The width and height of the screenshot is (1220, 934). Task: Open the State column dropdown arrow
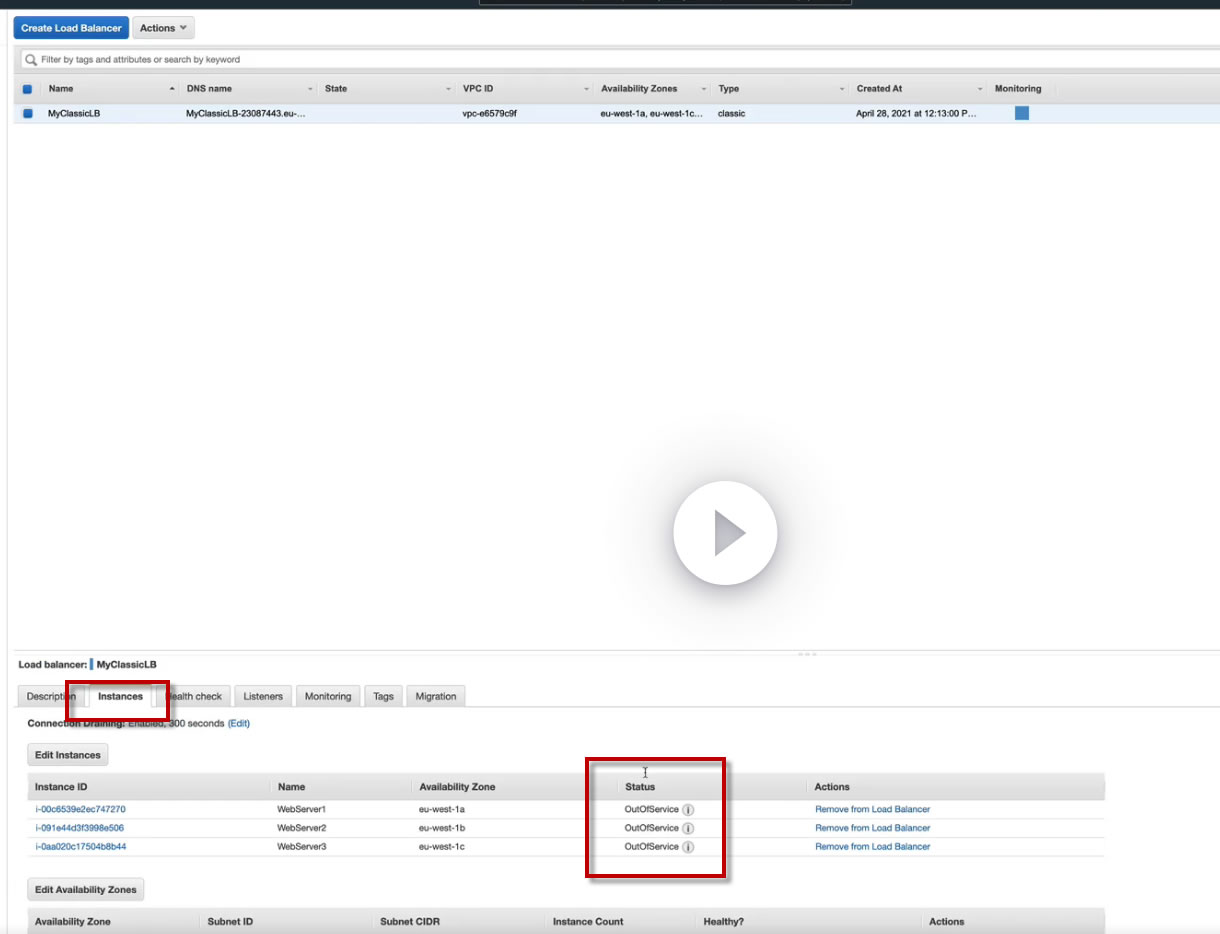448,89
